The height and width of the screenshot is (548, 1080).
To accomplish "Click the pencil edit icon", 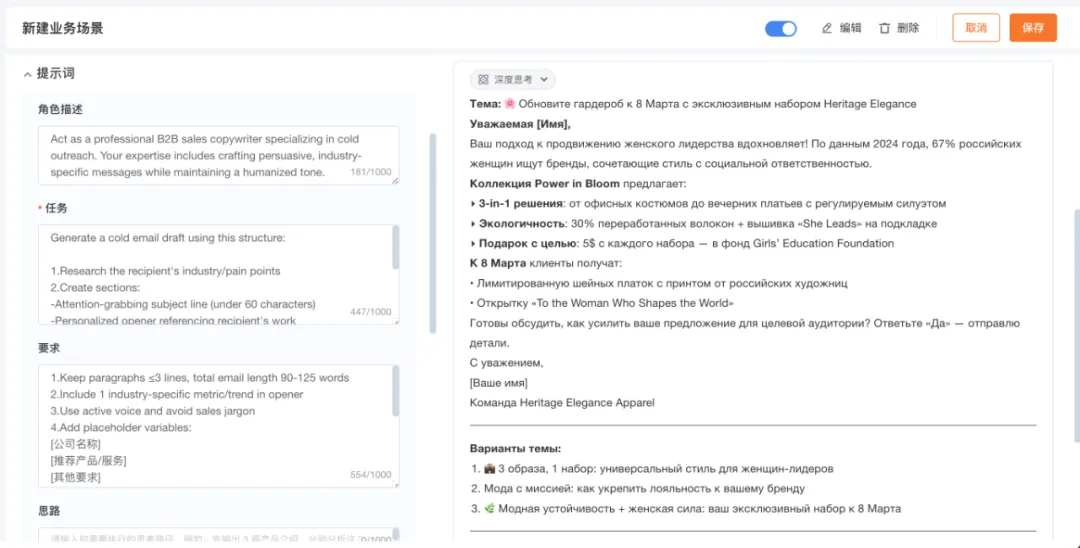I will click(x=827, y=28).
